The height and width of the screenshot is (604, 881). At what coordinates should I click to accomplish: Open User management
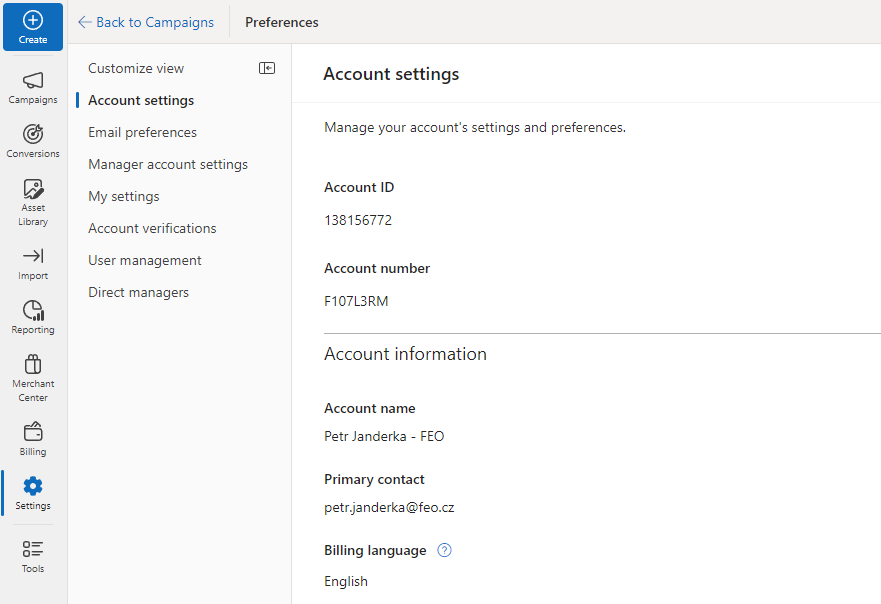(x=144, y=260)
